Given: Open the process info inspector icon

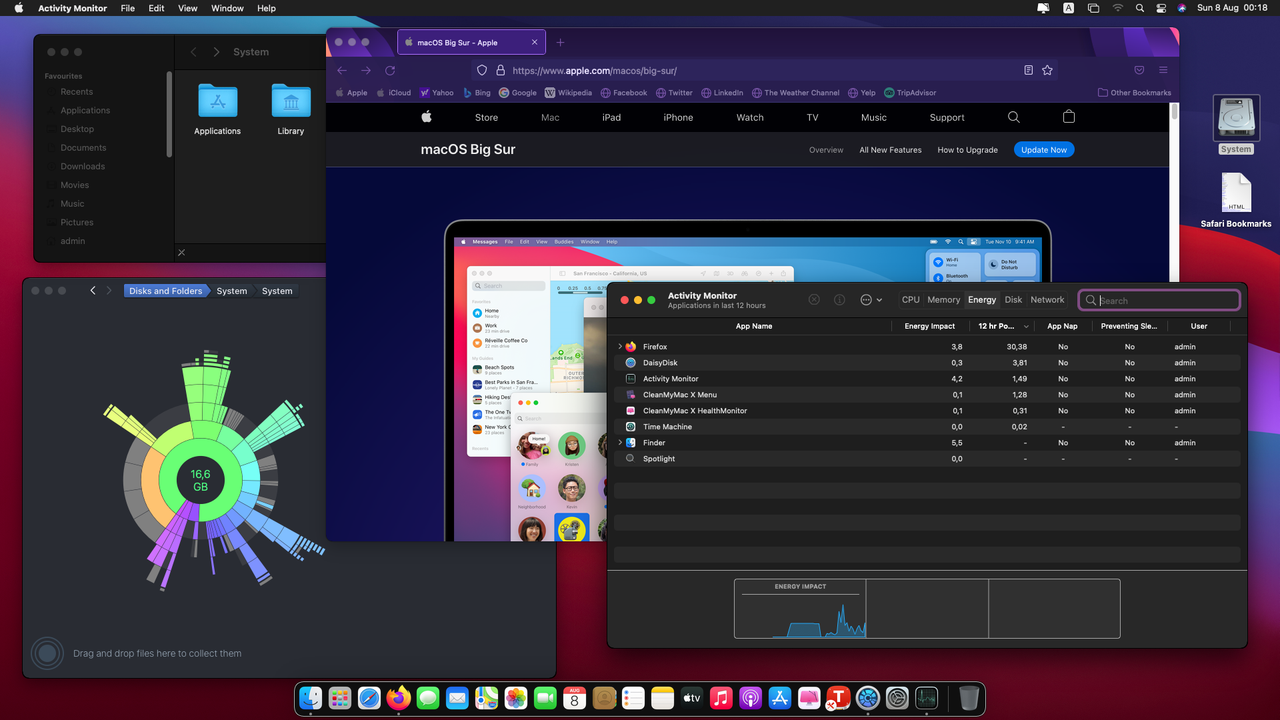Looking at the screenshot, I should pyautogui.click(x=840, y=300).
